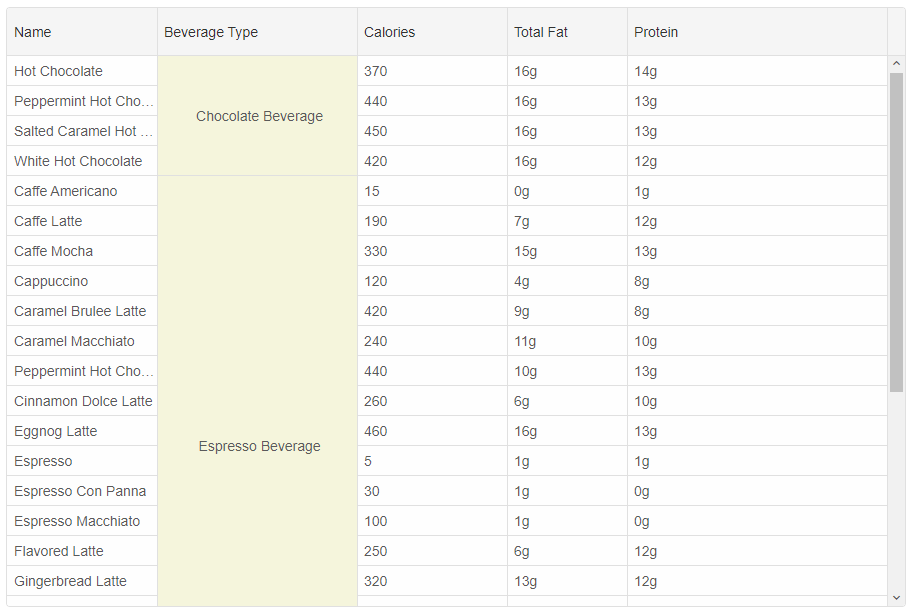Screen dimensions: 913x614
Task: Sort by Beverage Type column header
Action: tap(257, 32)
